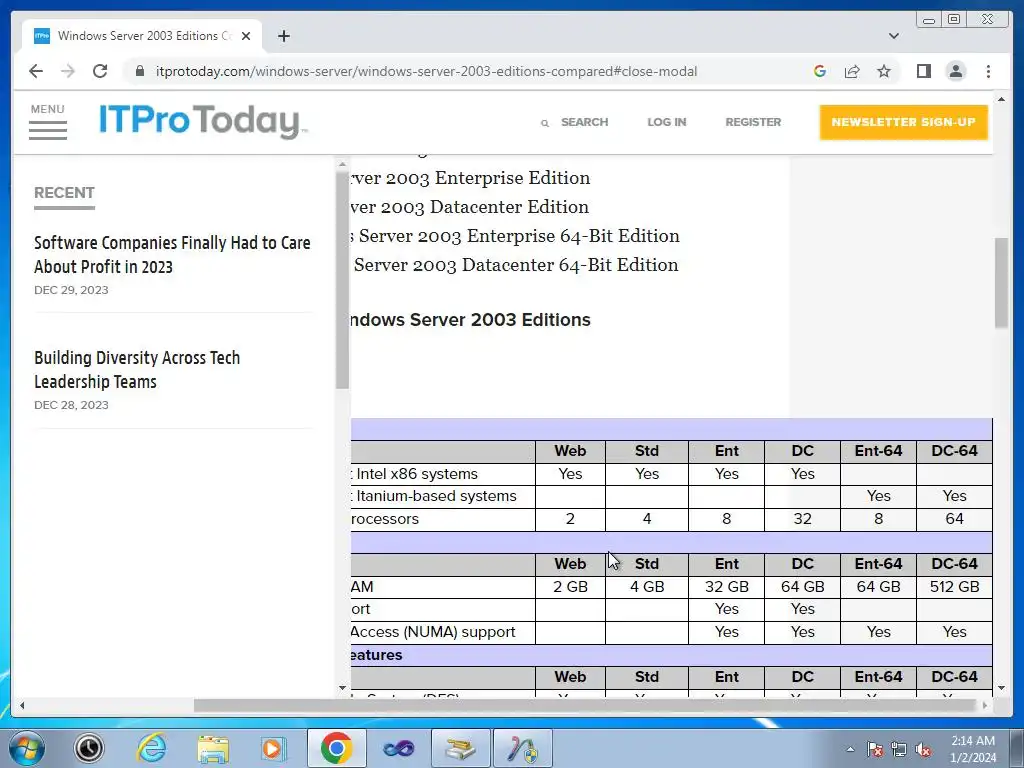The width and height of the screenshot is (1024, 768).
Task: Click the RECENT heading
Action: point(64,193)
